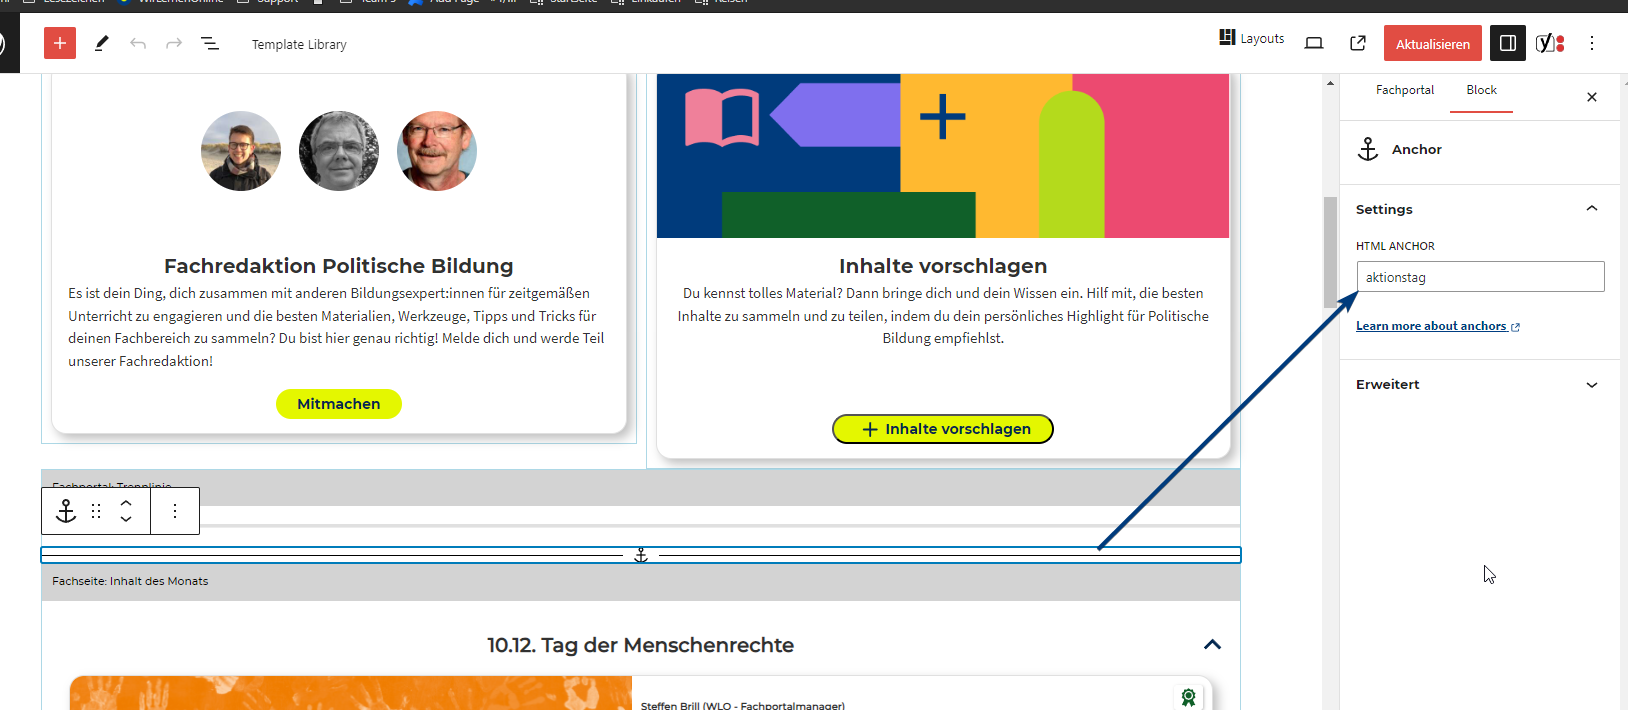Screen dimensions: 1628x710
Task: Open page in new tab icon
Action: (1357, 43)
